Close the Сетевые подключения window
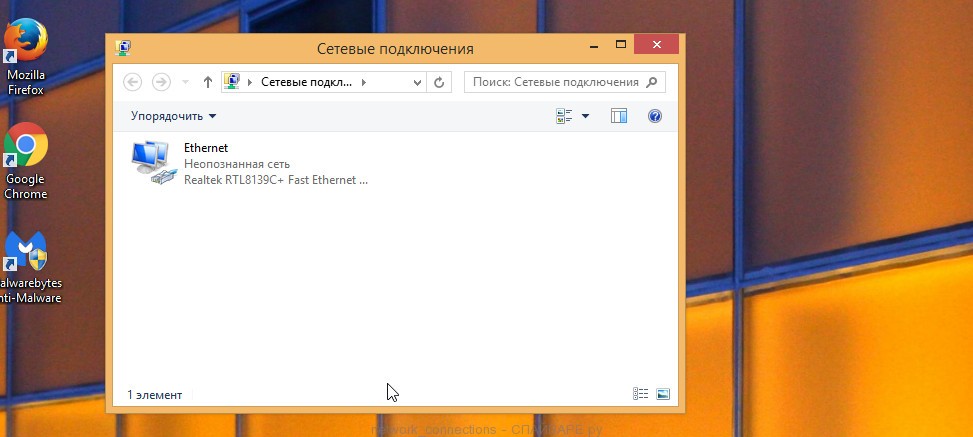 pos(657,44)
